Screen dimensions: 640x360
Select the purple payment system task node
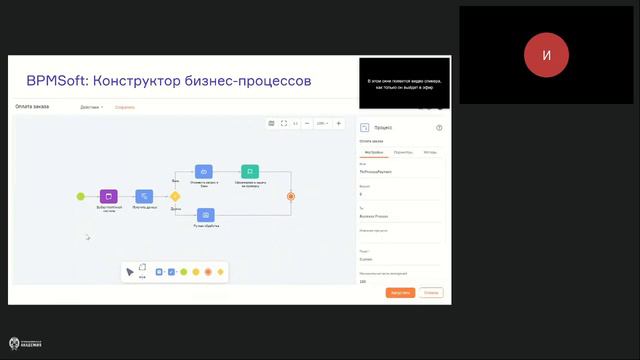(109, 196)
